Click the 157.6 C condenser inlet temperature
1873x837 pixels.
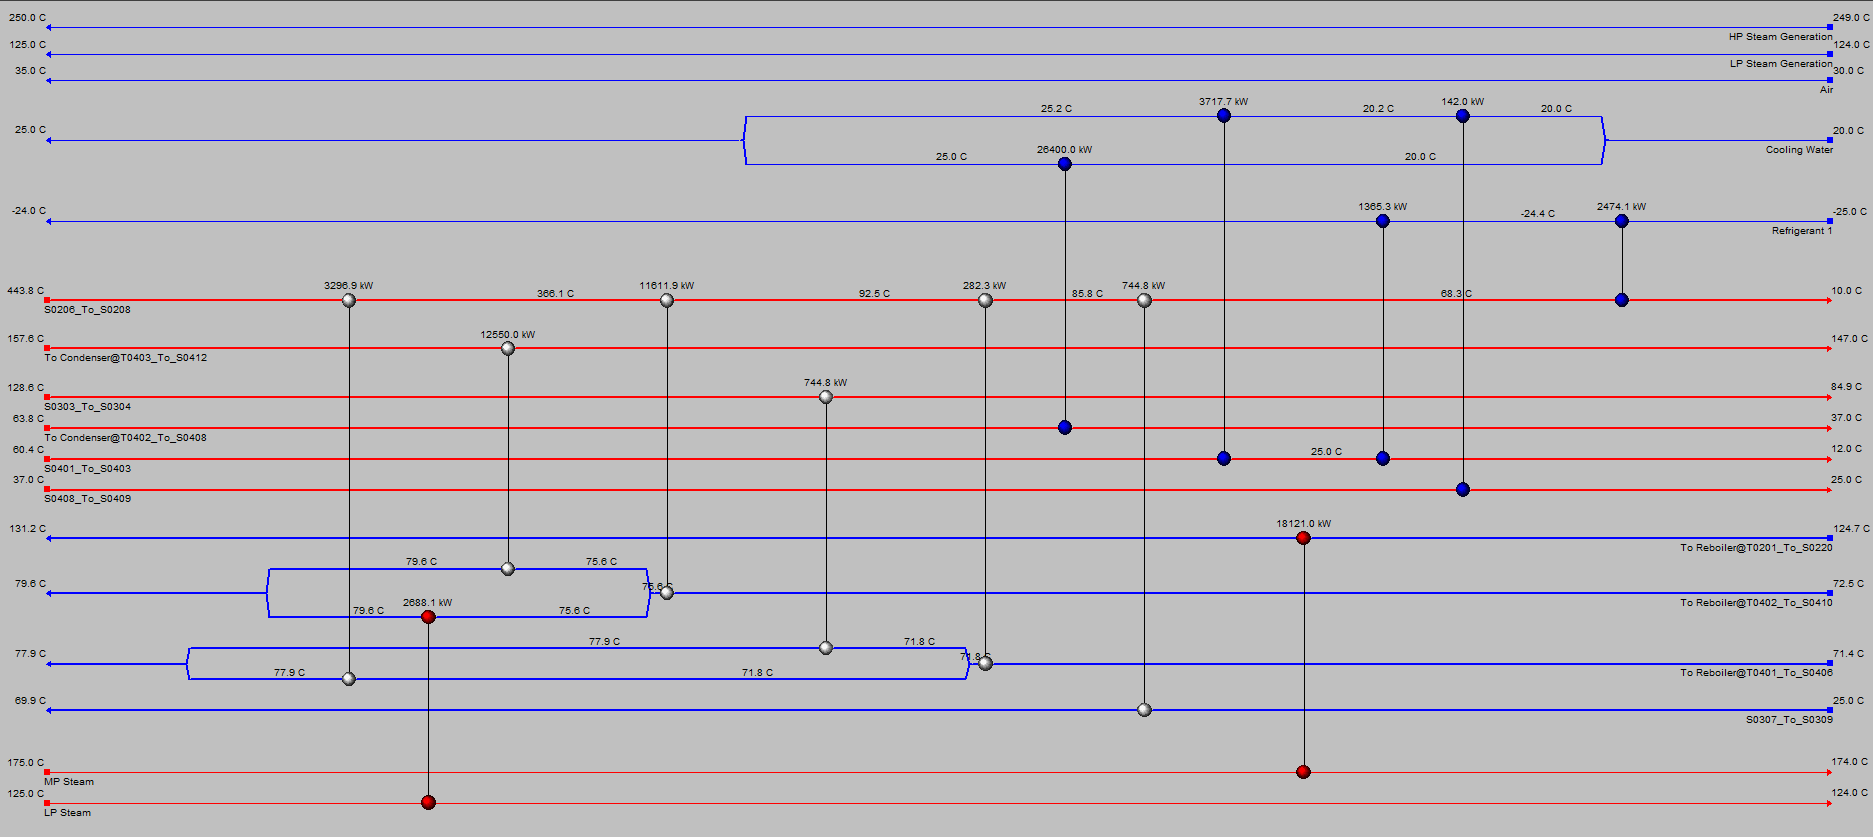click(26, 339)
